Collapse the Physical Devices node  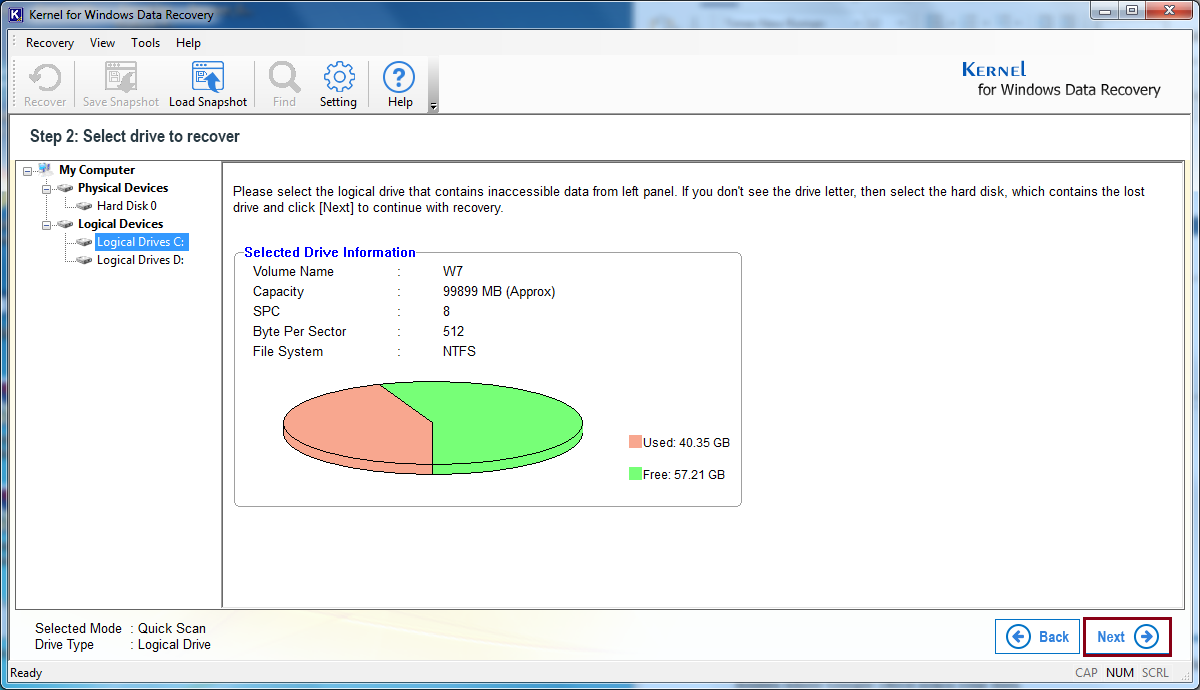click(46, 188)
